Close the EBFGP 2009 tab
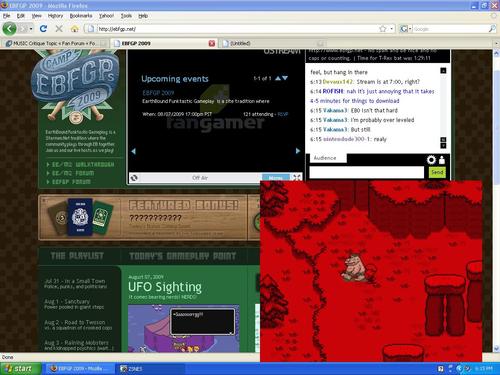The image size is (500, 375). [x=212, y=43]
